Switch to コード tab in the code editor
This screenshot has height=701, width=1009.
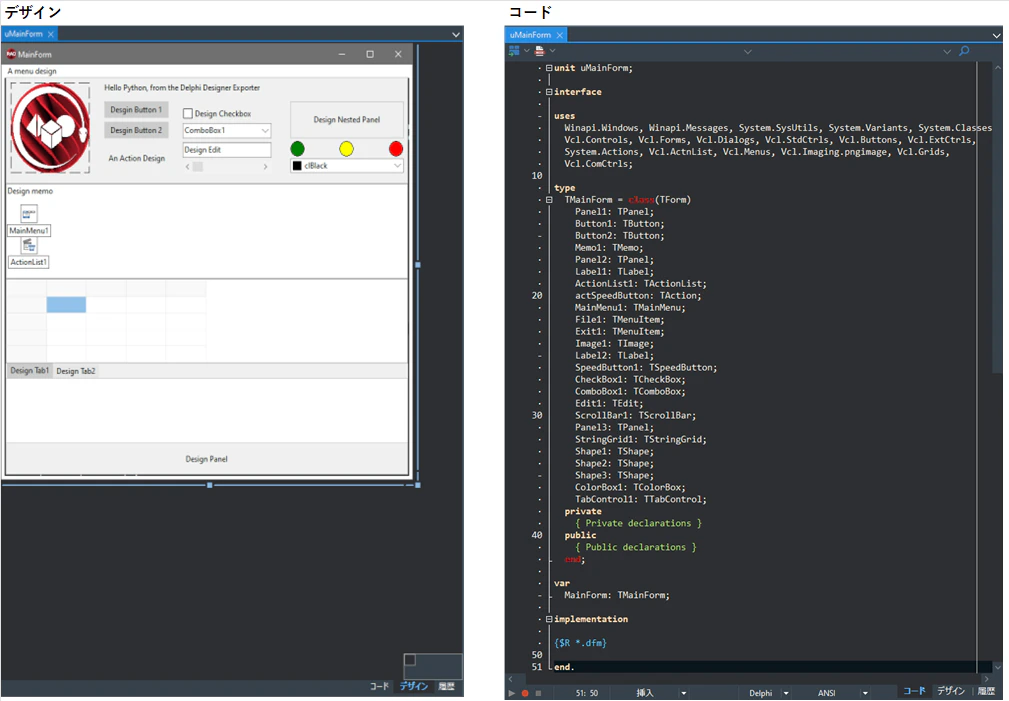(x=914, y=691)
